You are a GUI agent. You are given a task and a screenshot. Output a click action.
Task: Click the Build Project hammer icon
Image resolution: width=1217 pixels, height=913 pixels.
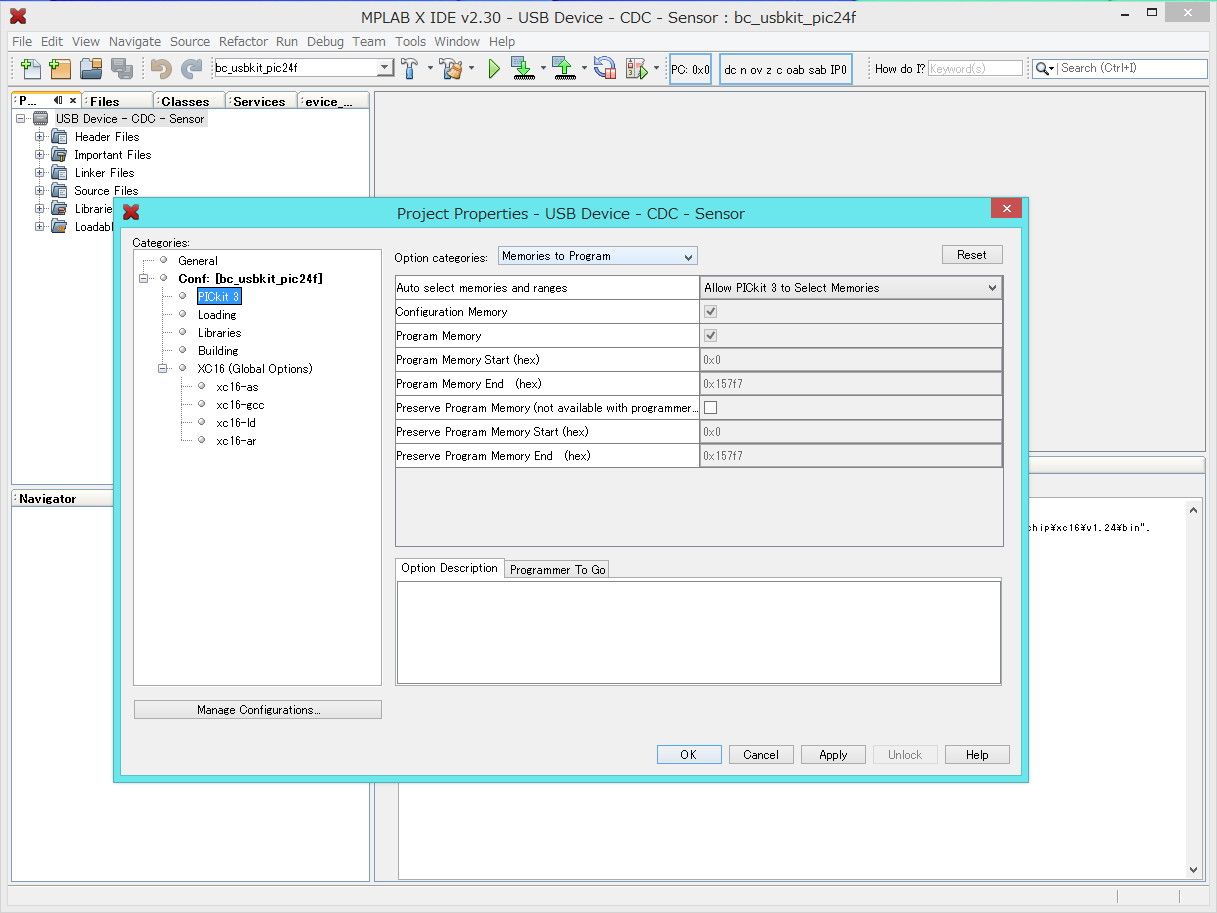[410, 68]
